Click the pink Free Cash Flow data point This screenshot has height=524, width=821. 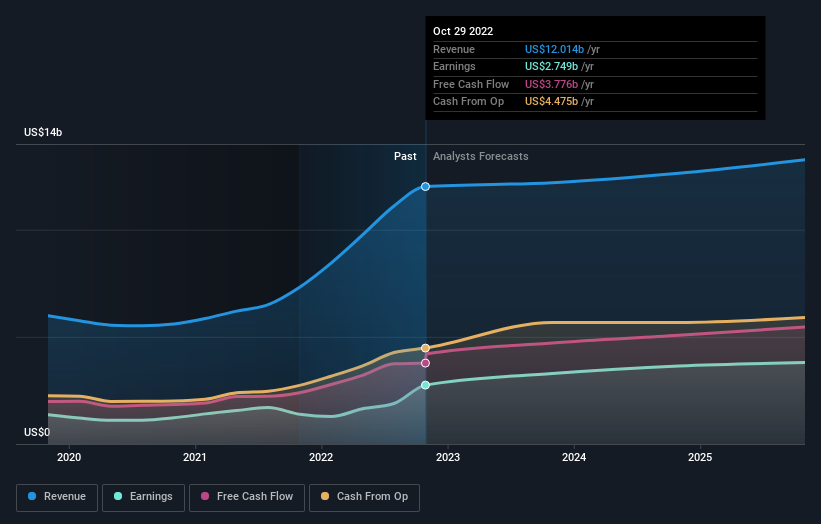(x=426, y=363)
